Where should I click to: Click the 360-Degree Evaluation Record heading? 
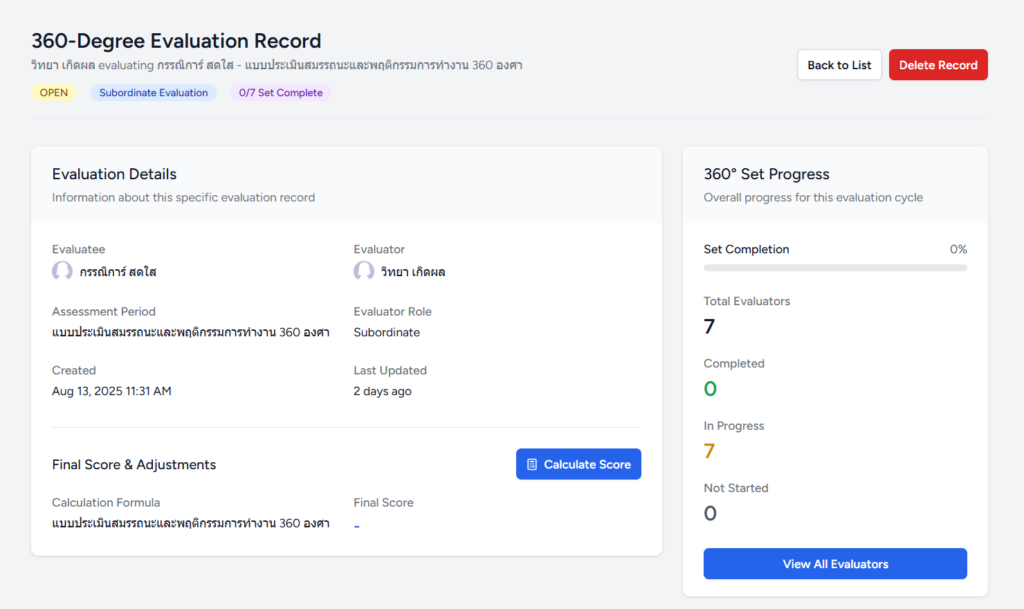176,41
